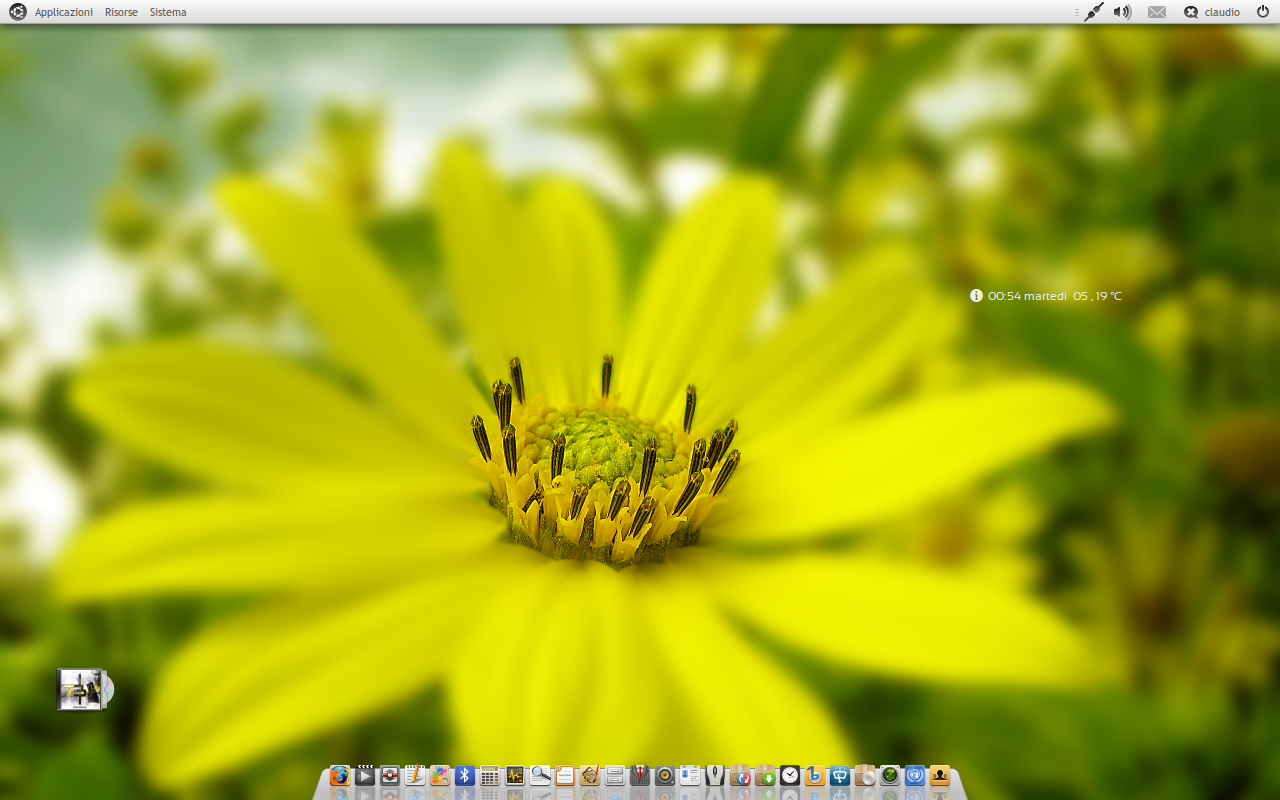The width and height of the screenshot is (1280, 800).
Task: Open the network connection plug indicator
Action: pos(1094,12)
